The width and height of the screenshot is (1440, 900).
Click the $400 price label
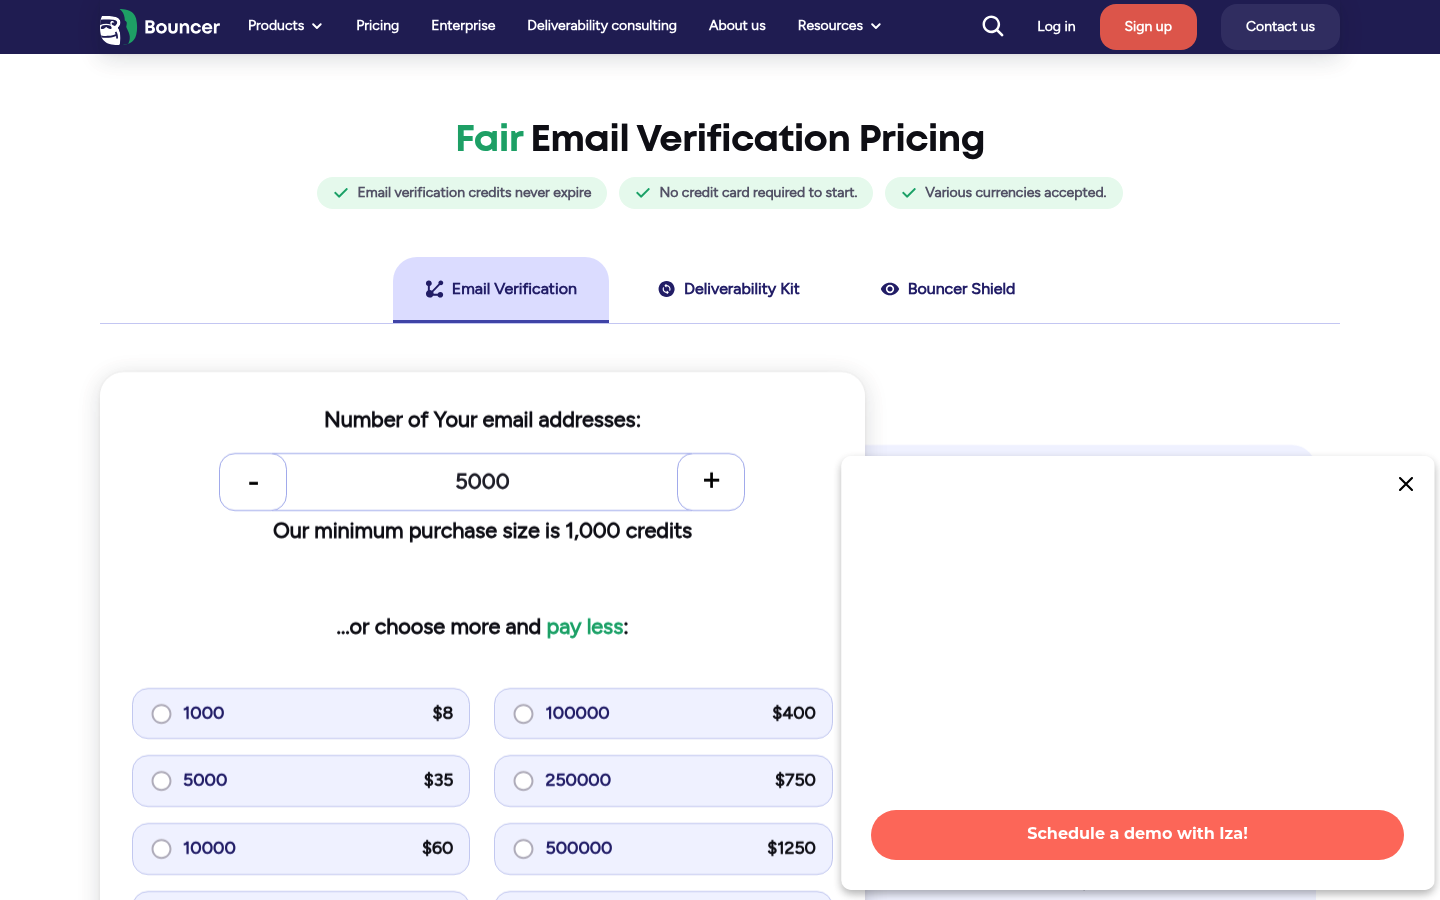point(794,713)
